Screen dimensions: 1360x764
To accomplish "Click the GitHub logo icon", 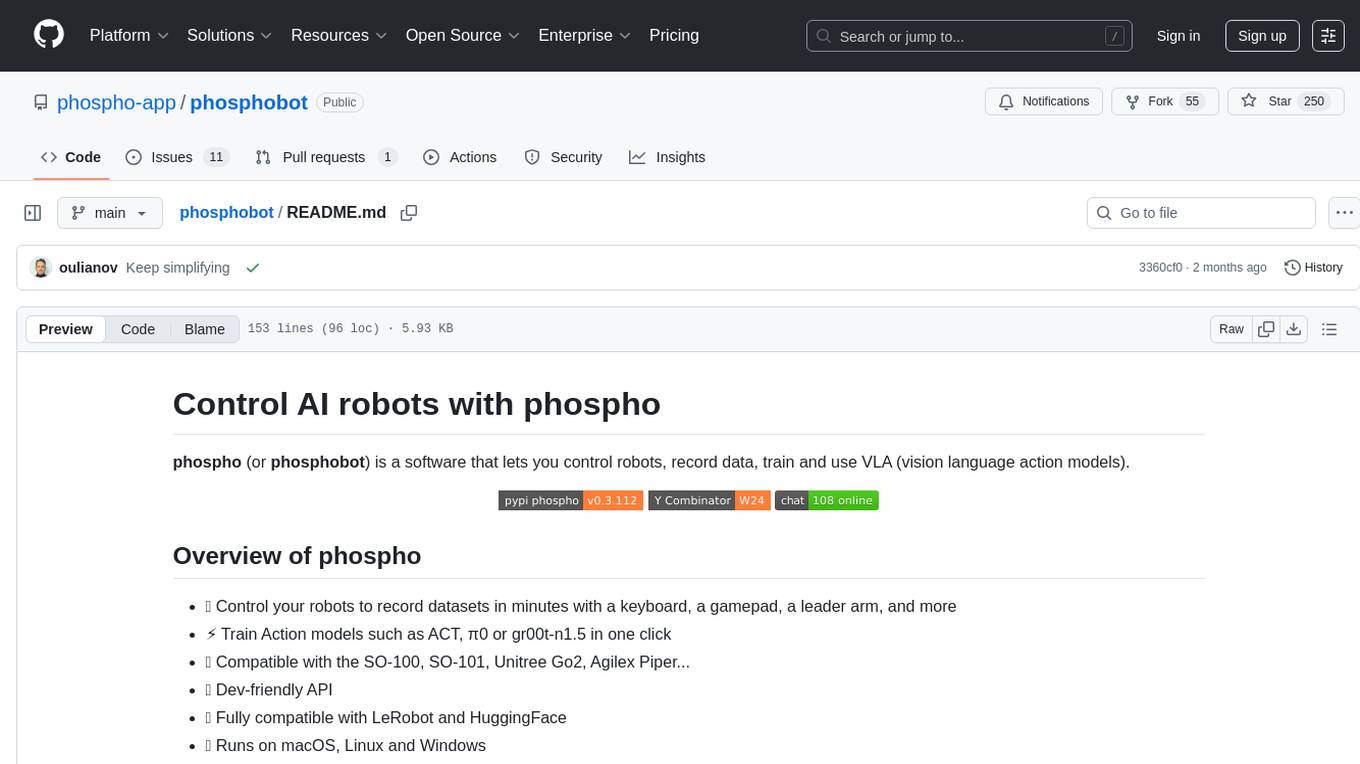I will pos(49,35).
